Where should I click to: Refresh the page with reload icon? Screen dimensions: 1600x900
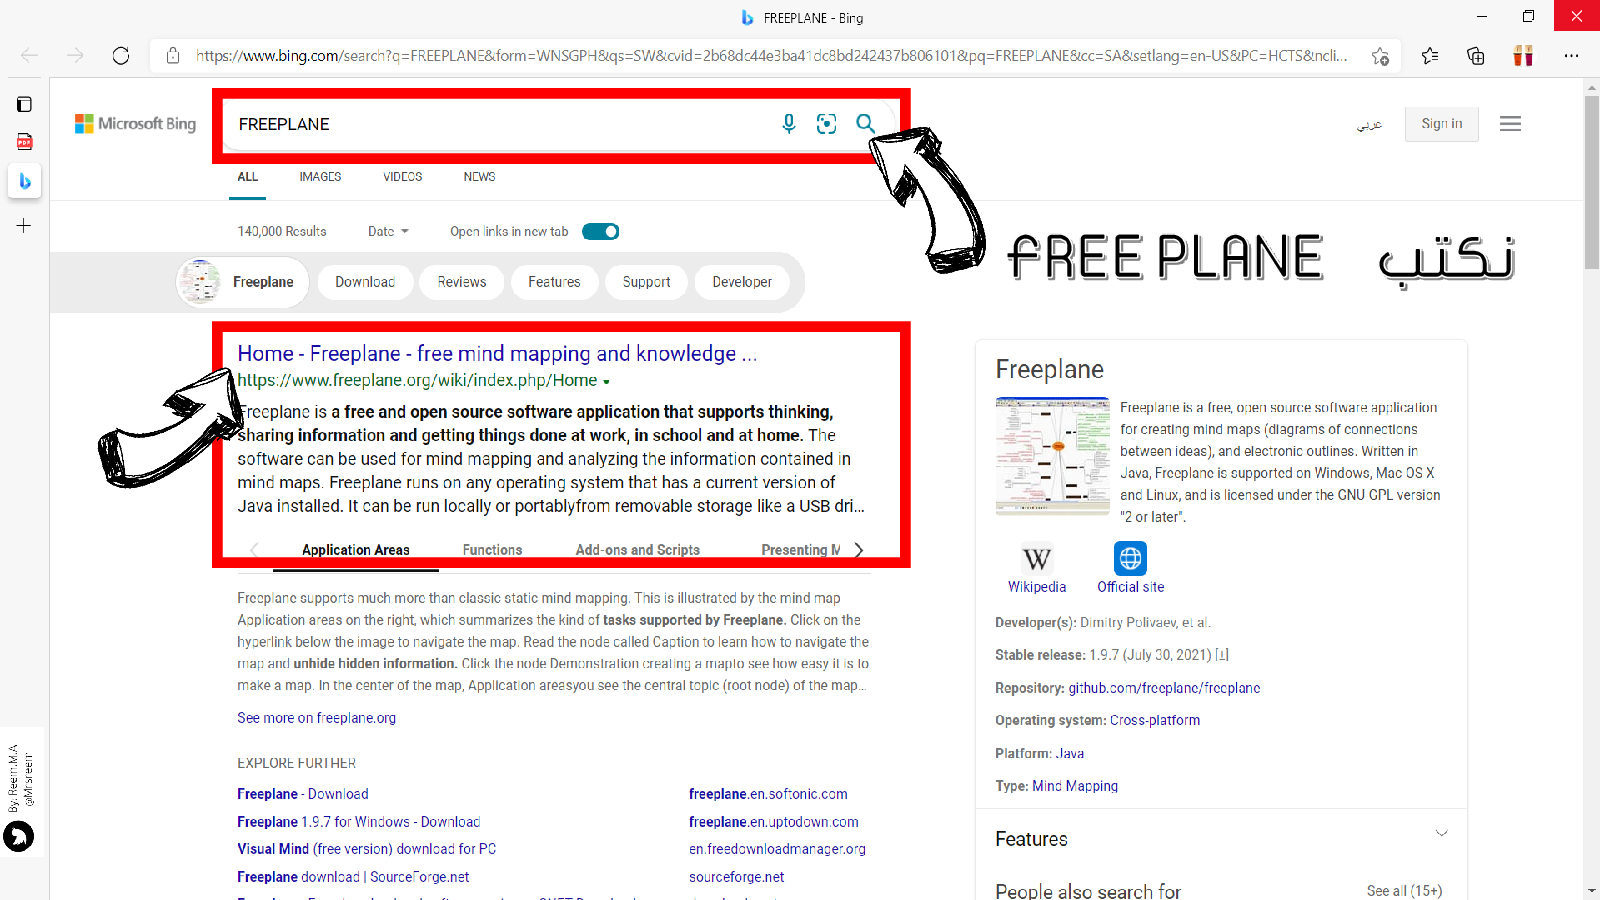click(121, 56)
